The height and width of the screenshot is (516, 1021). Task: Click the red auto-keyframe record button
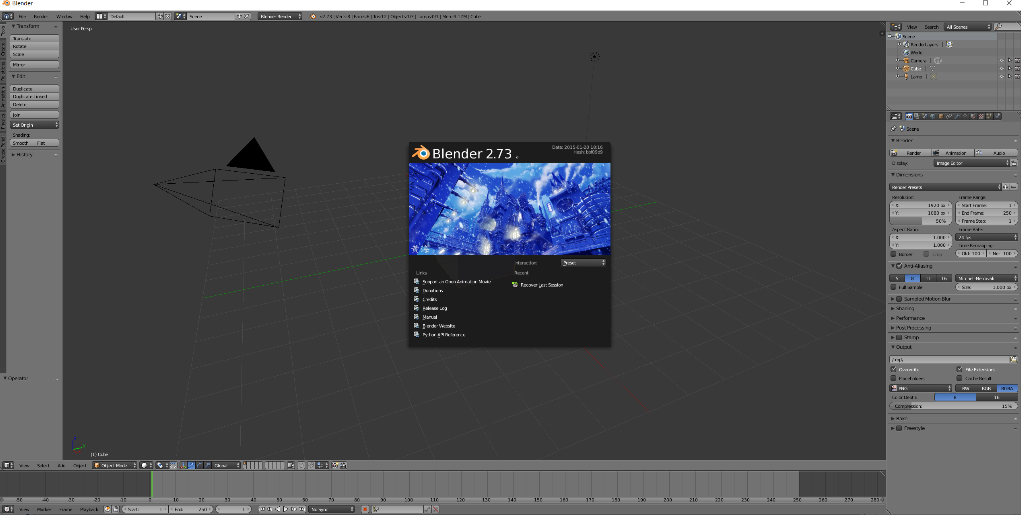[x=365, y=509]
